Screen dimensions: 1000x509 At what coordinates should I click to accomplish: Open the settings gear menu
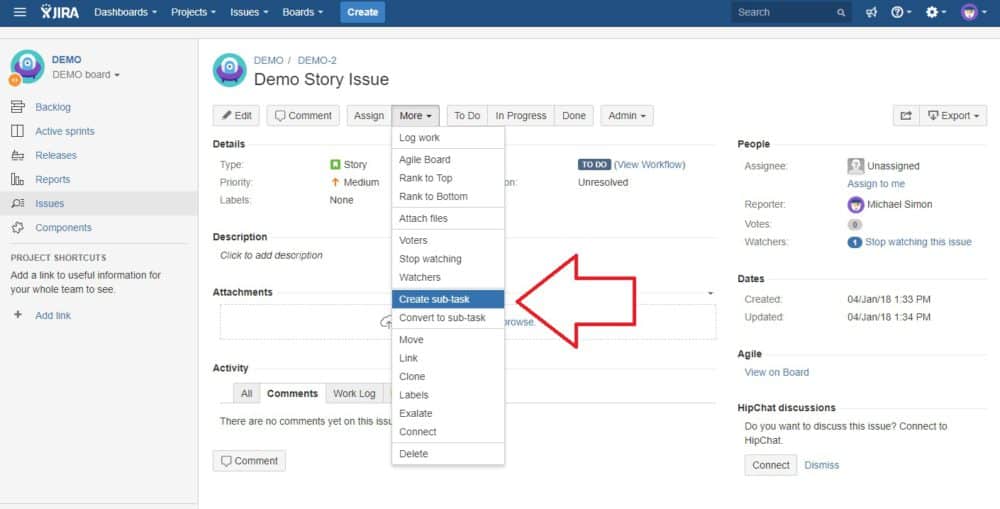pos(936,12)
